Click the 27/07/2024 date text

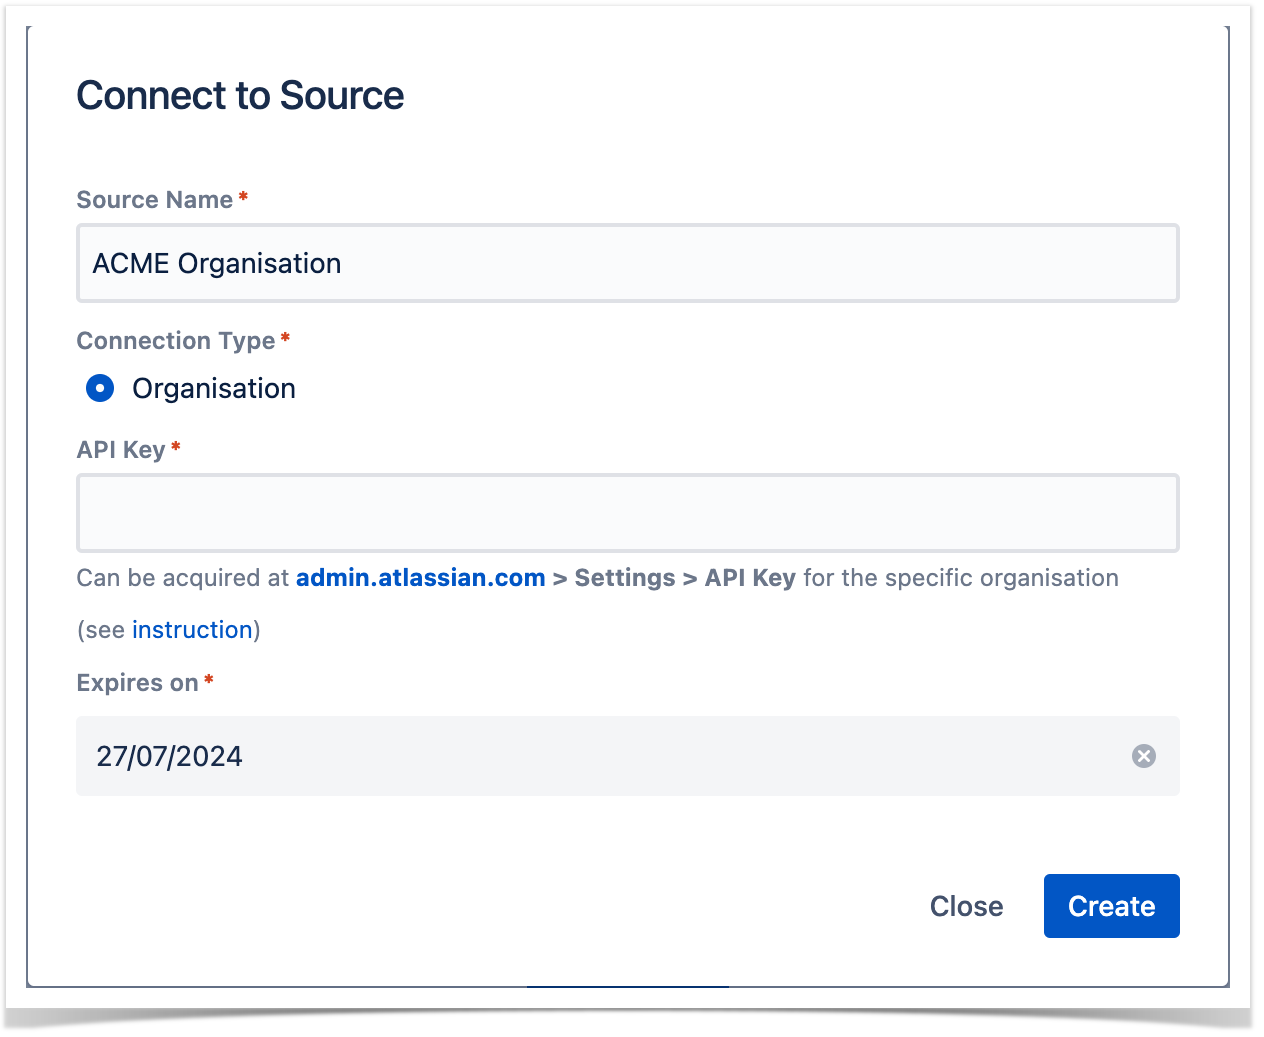click(x=169, y=756)
